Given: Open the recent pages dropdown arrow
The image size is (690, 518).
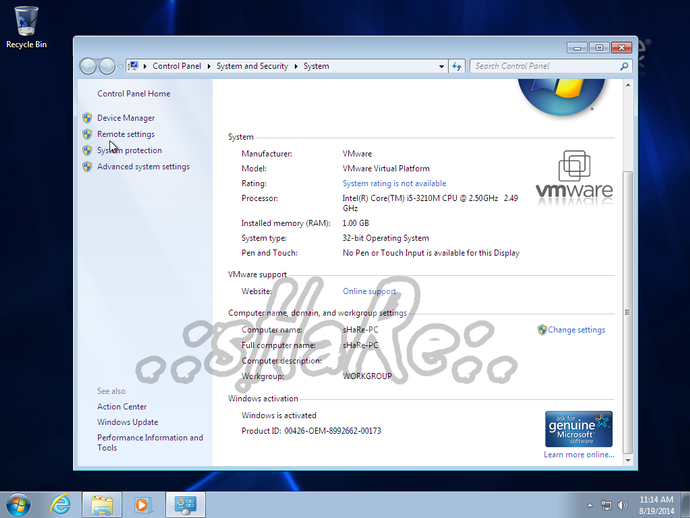Looking at the screenshot, I should tap(120, 66).
